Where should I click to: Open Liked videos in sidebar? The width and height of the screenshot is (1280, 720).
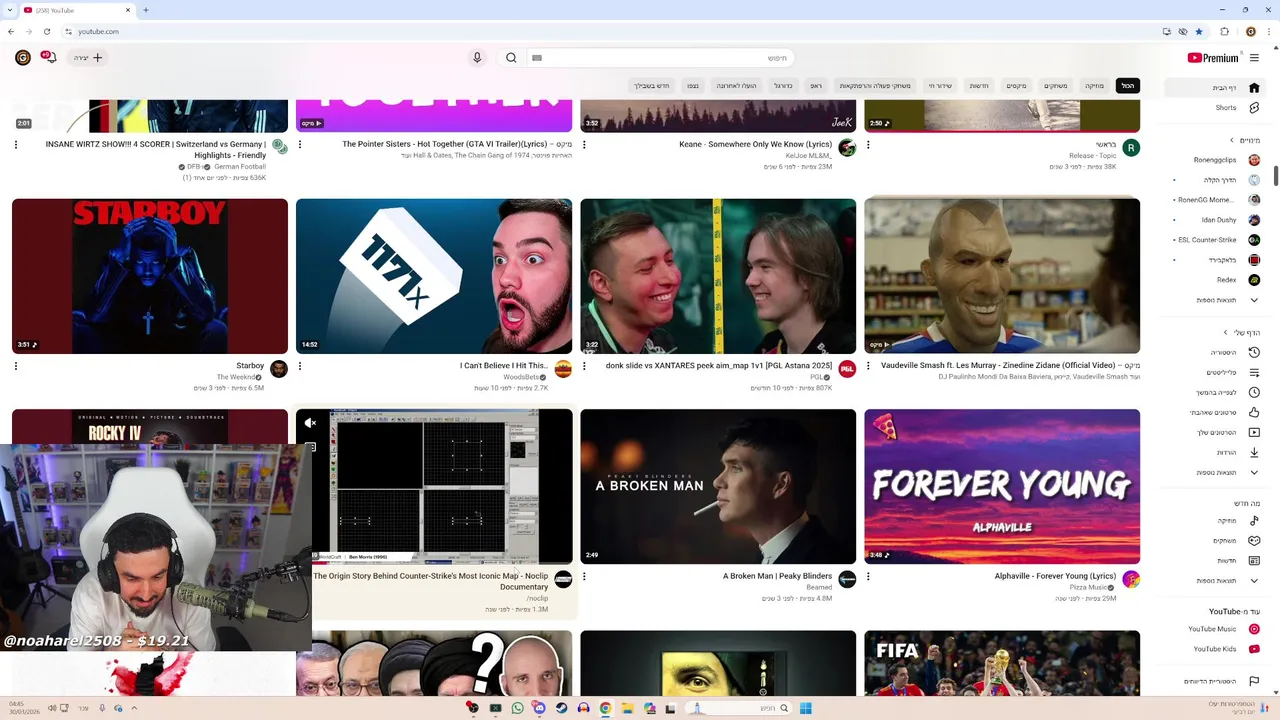(1215, 413)
